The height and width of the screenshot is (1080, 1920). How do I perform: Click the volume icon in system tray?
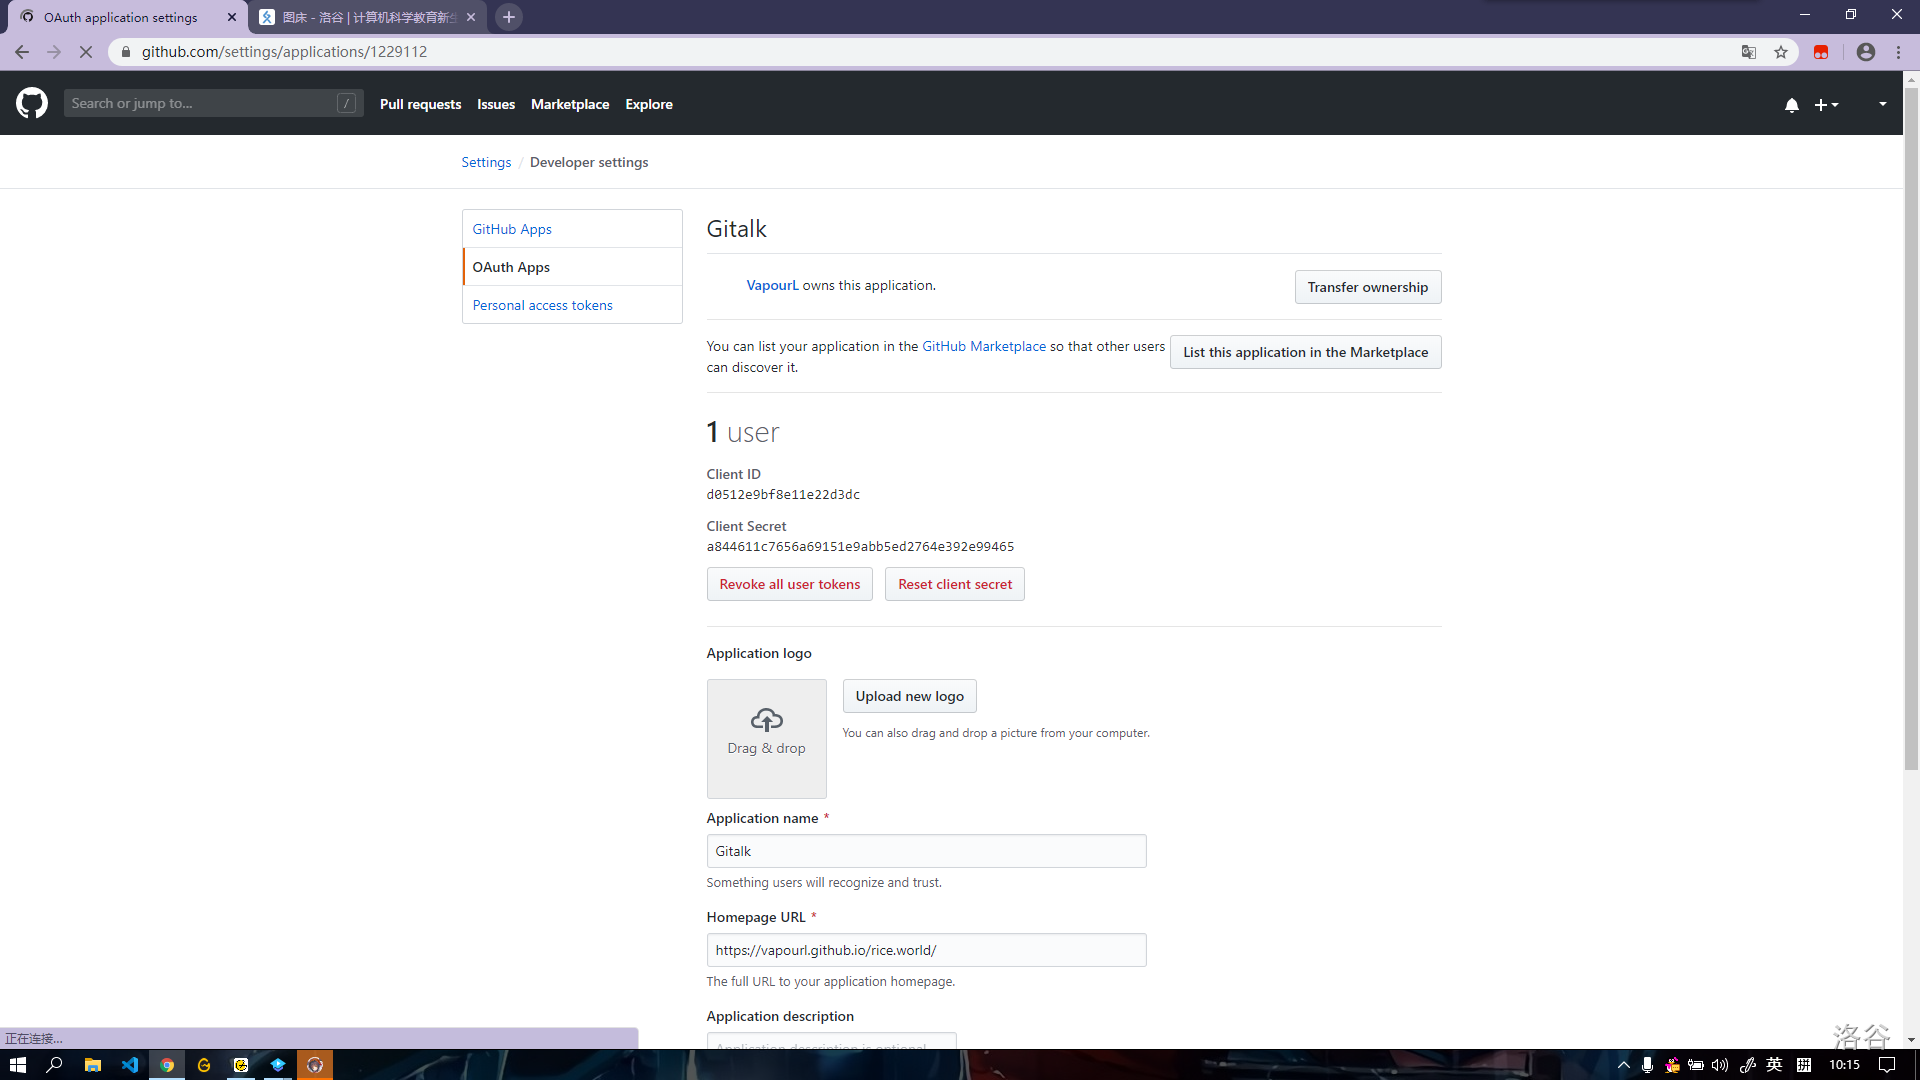click(1720, 1065)
